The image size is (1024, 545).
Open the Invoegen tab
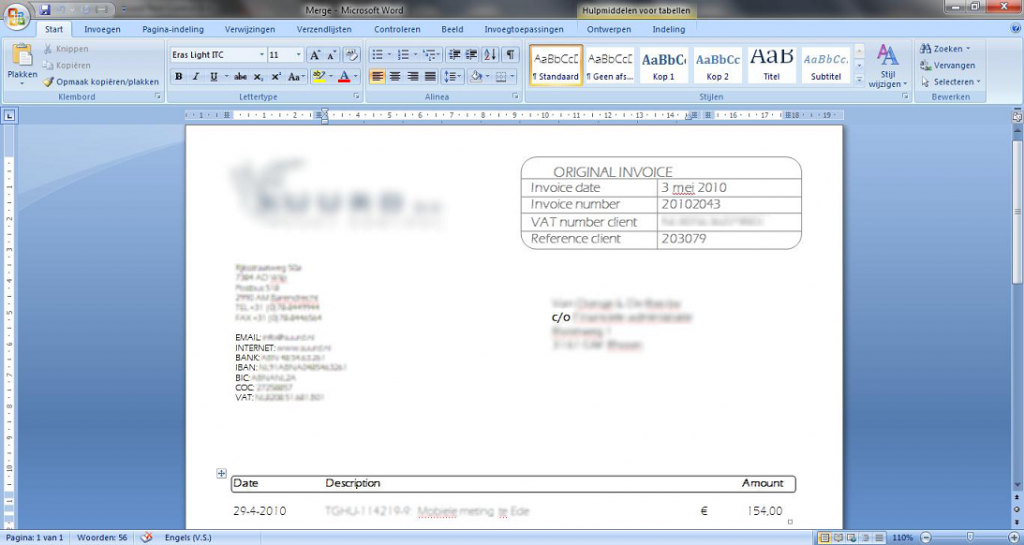[x=102, y=29]
